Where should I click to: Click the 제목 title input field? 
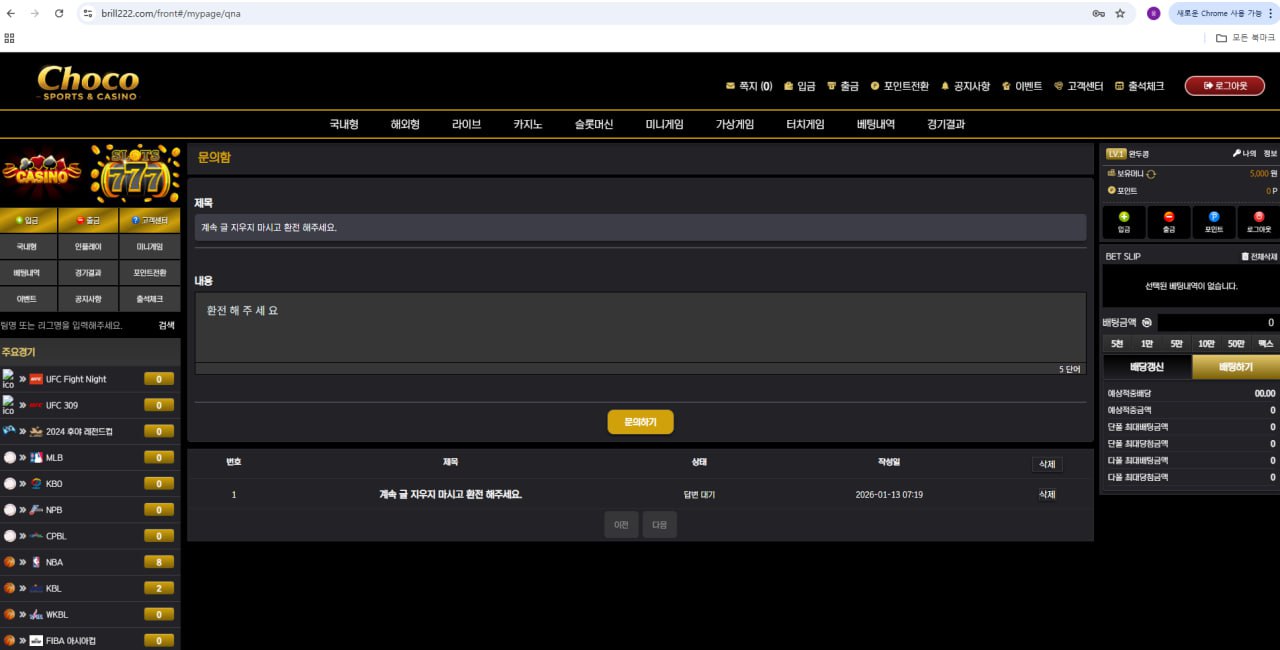click(640, 227)
